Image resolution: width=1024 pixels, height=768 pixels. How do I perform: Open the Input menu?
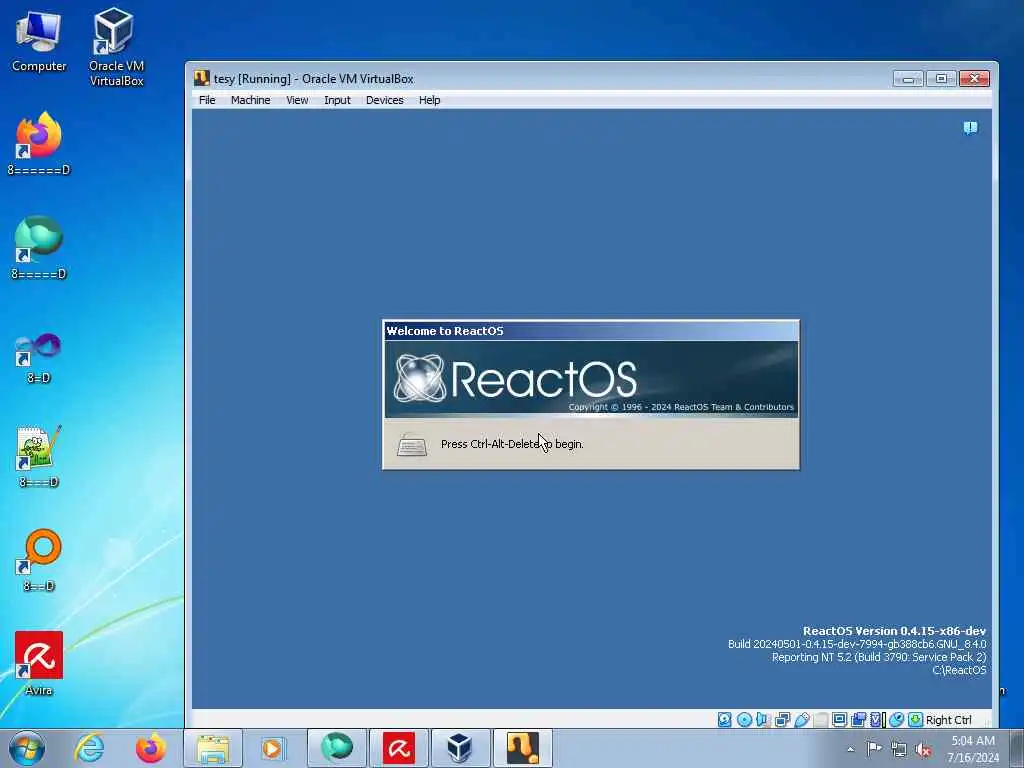coord(337,100)
